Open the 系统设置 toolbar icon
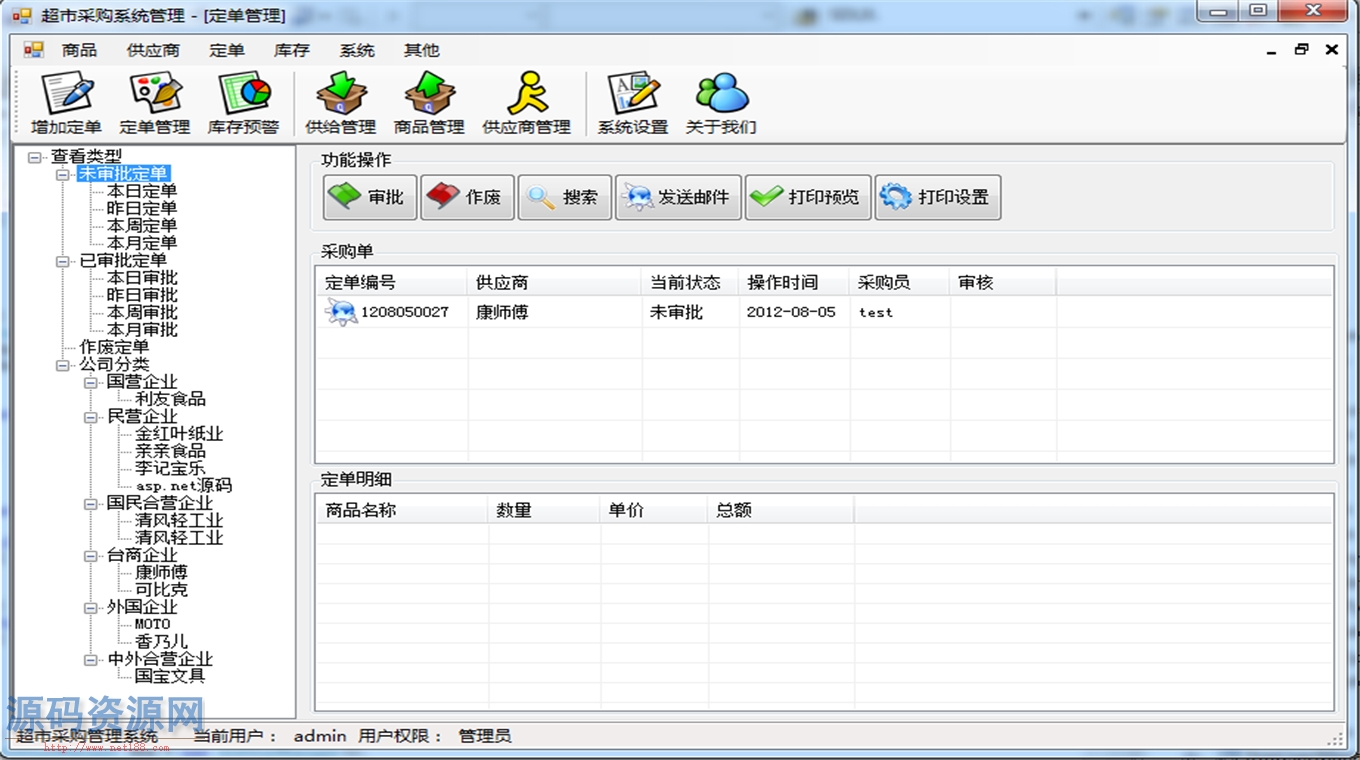This screenshot has width=1360, height=760. (633, 103)
